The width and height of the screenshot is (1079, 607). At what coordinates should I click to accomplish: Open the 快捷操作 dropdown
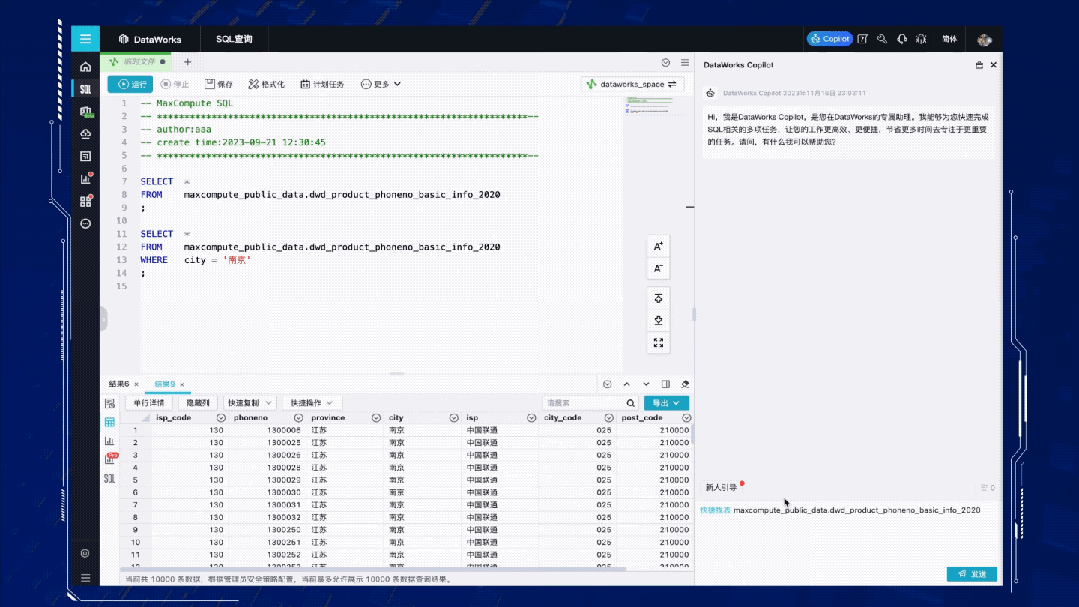point(311,403)
